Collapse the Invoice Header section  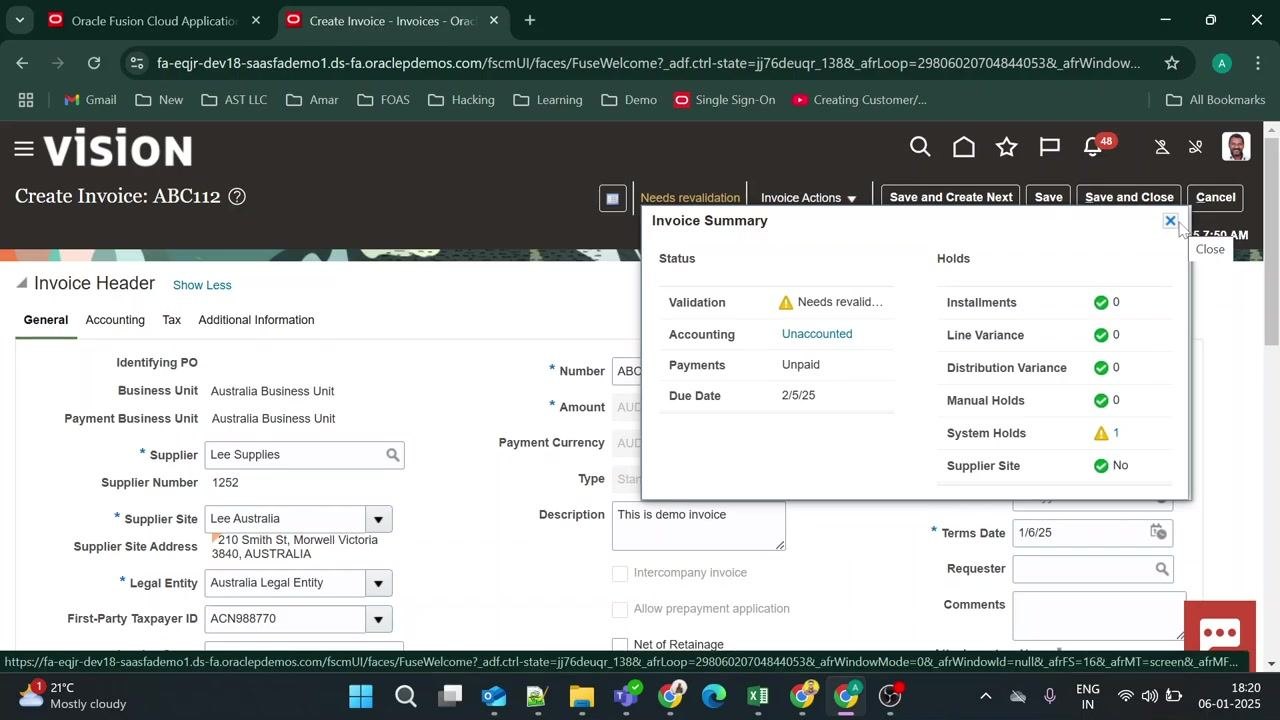tap(22, 284)
